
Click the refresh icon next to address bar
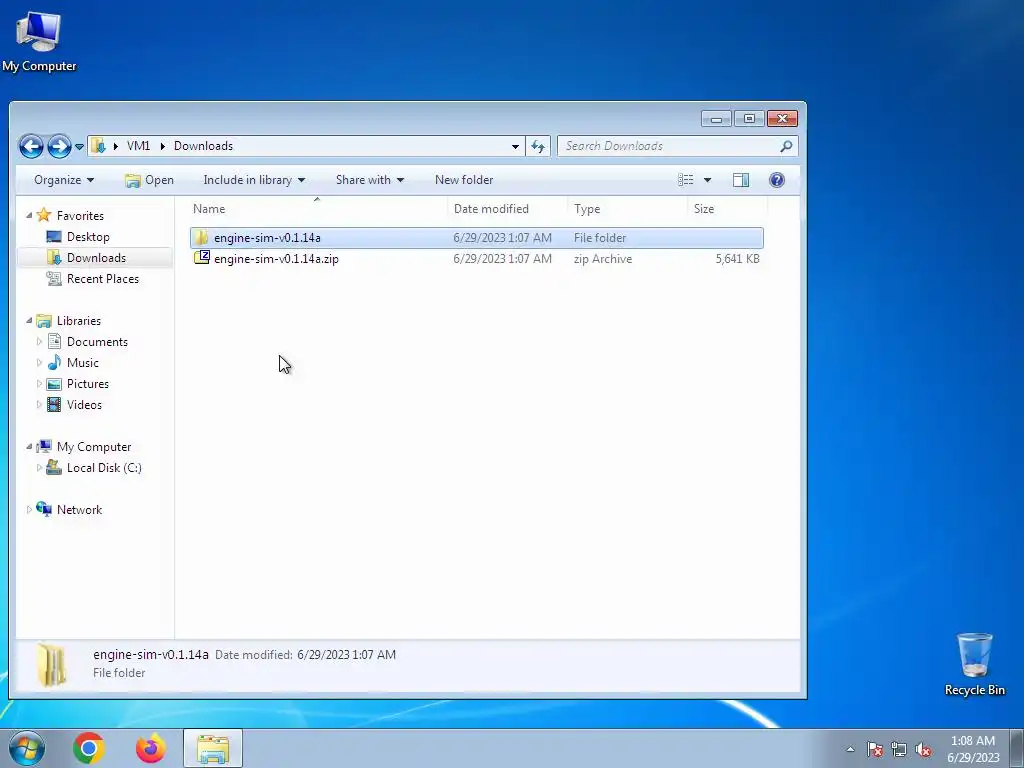click(537, 146)
